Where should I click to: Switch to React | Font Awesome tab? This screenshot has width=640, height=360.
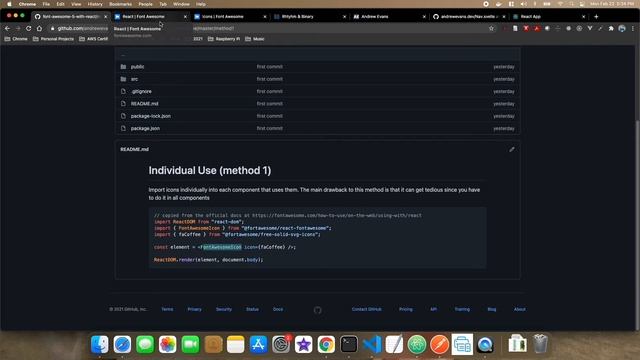click(x=151, y=16)
